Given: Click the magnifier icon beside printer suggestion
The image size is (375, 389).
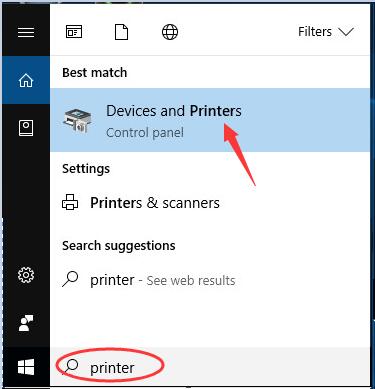Looking at the screenshot, I should (70, 279).
